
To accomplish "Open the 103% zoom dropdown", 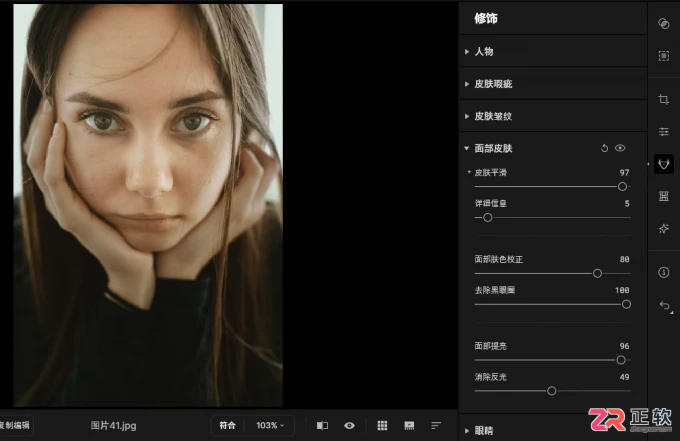I will [270, 425].
